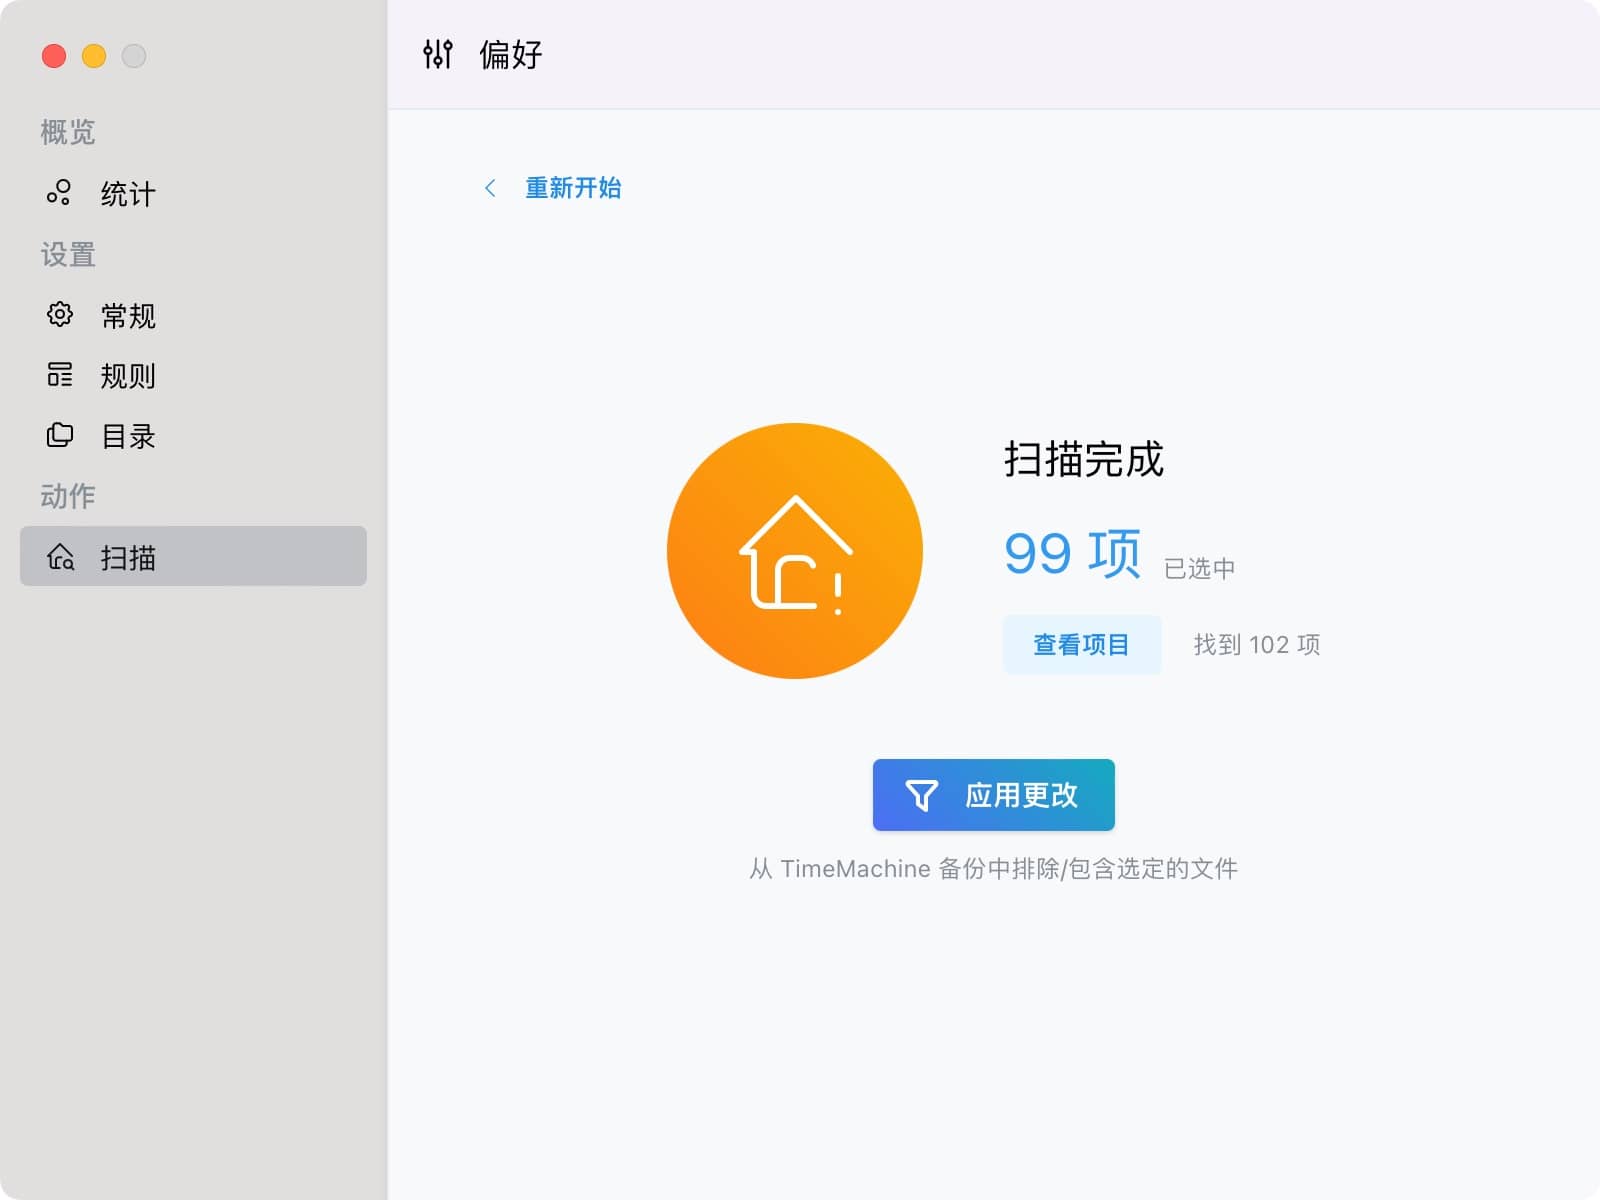The width and height of the screenshot is (1600, 1200).
Task: Open the 规则 sidebar item
Action: click(193, 375)
